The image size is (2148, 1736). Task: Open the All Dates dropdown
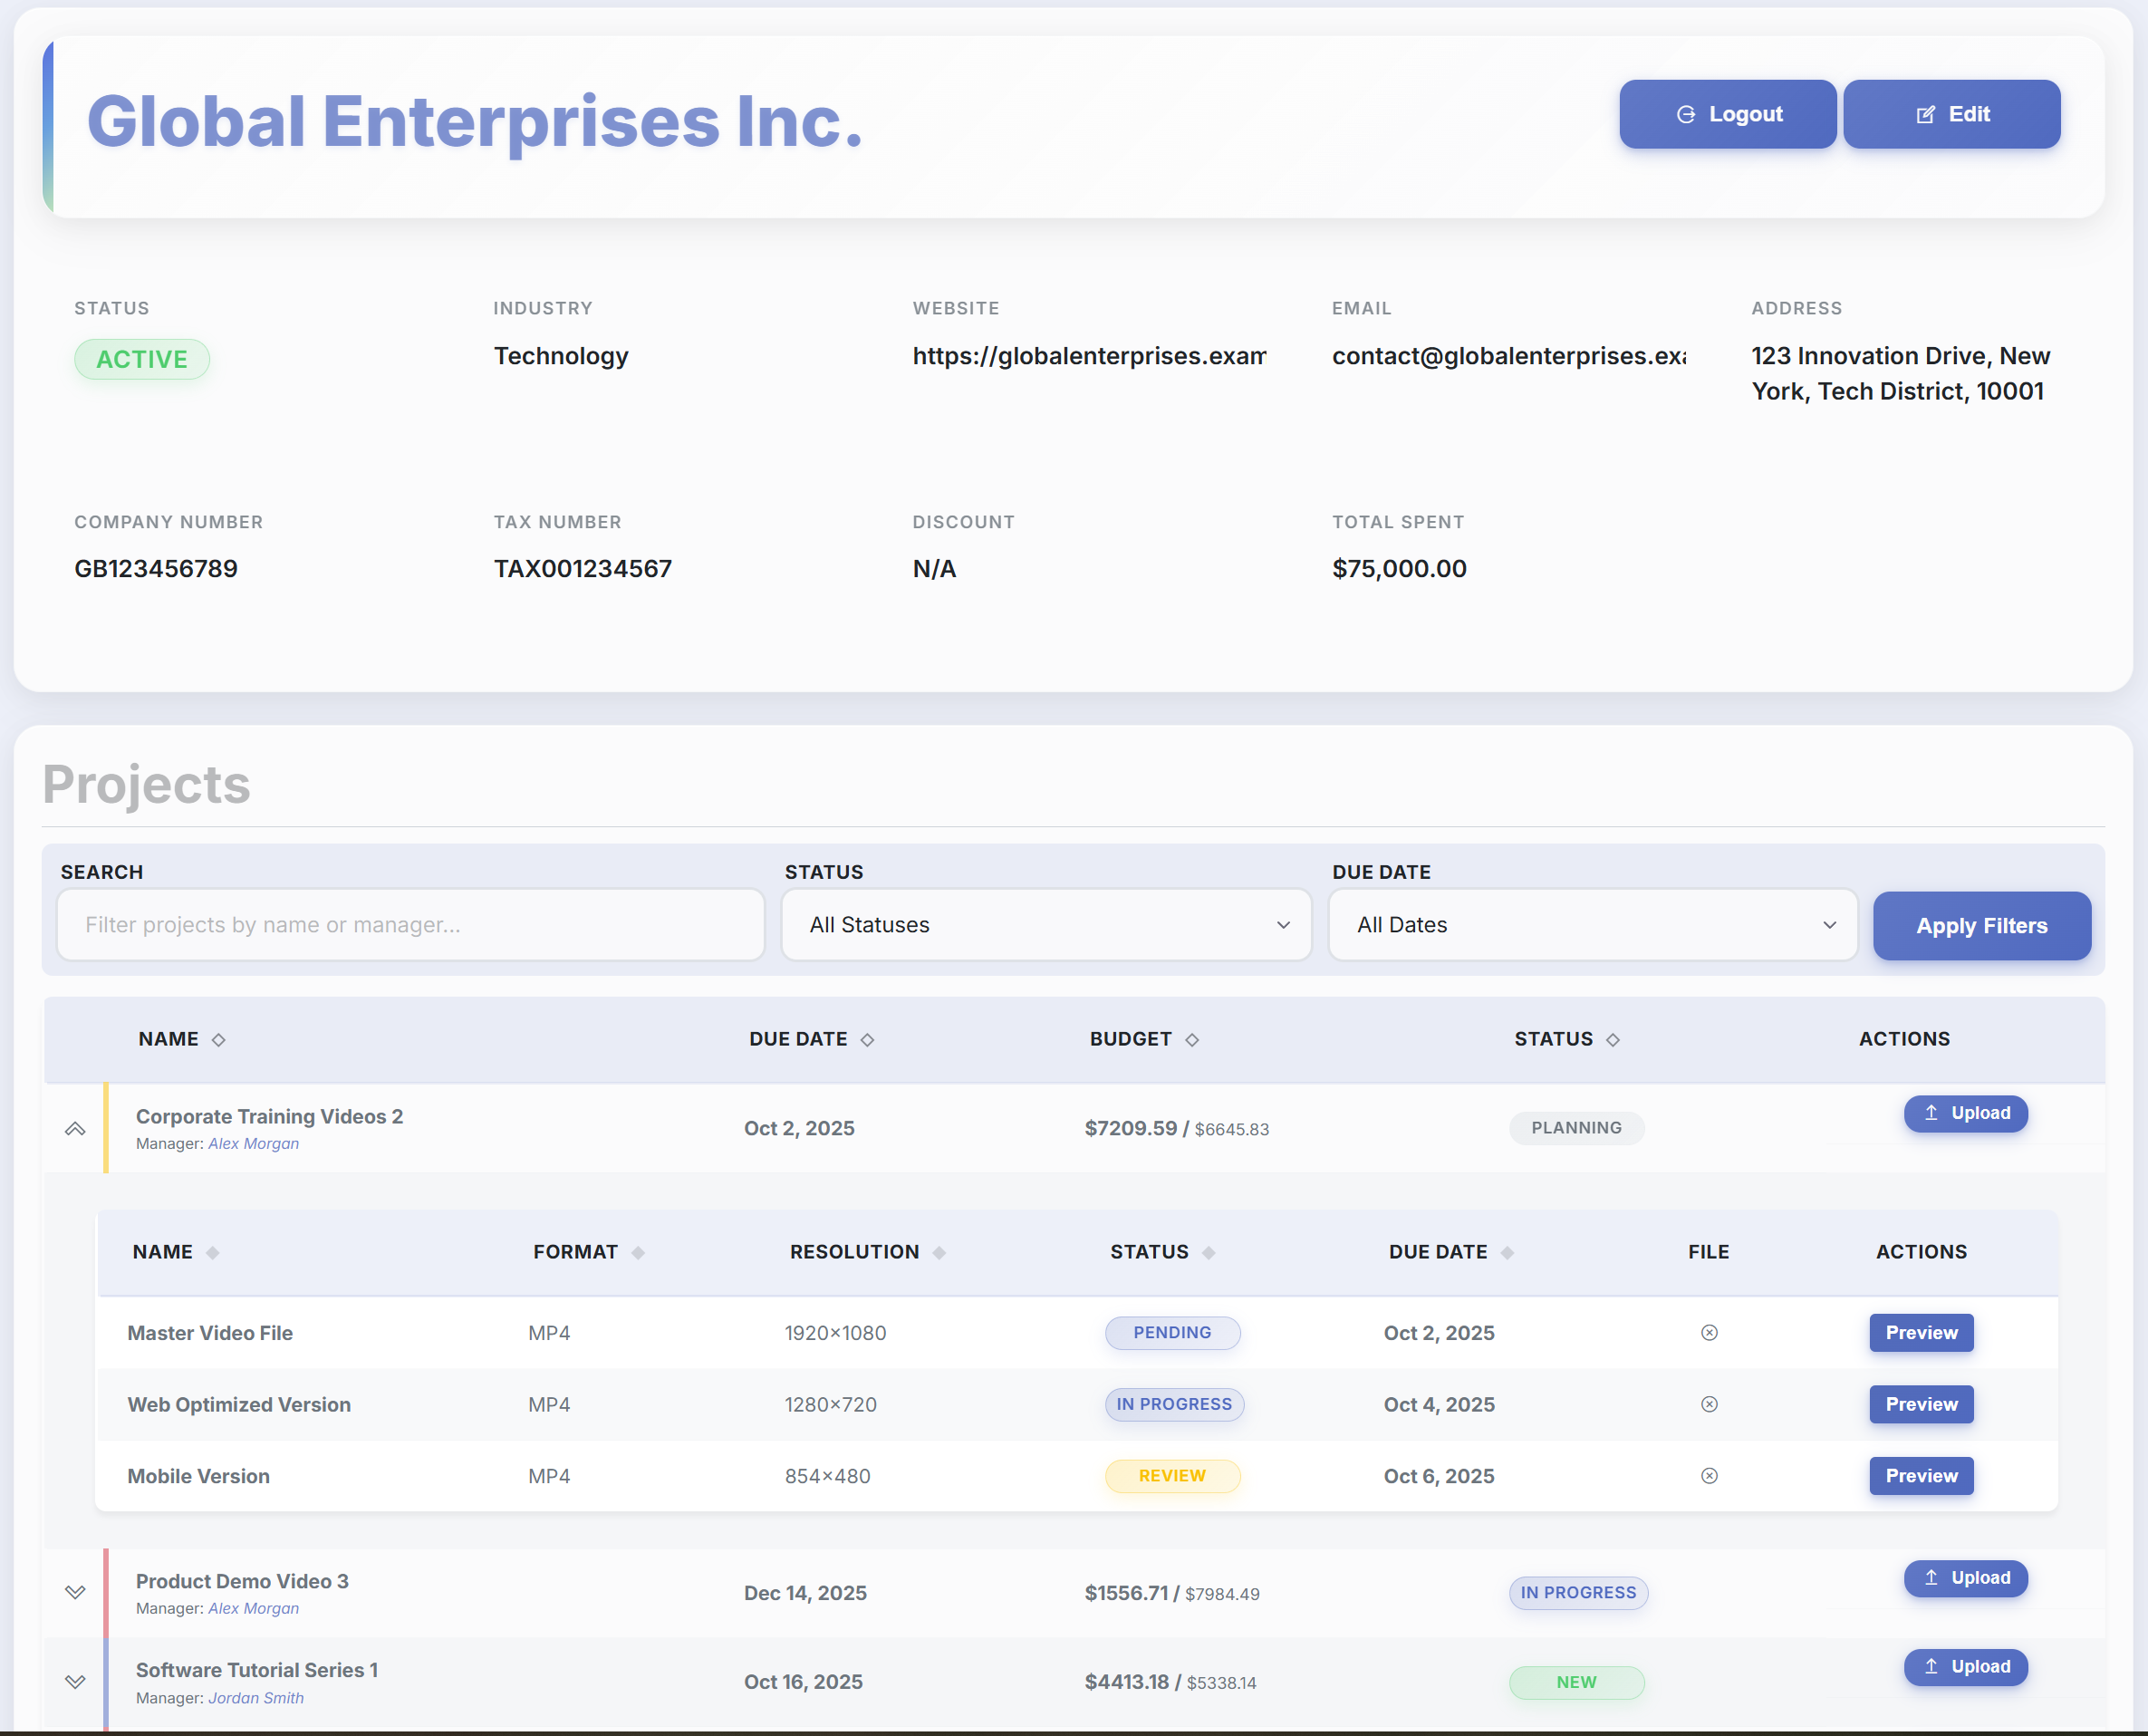point(1592,925)
